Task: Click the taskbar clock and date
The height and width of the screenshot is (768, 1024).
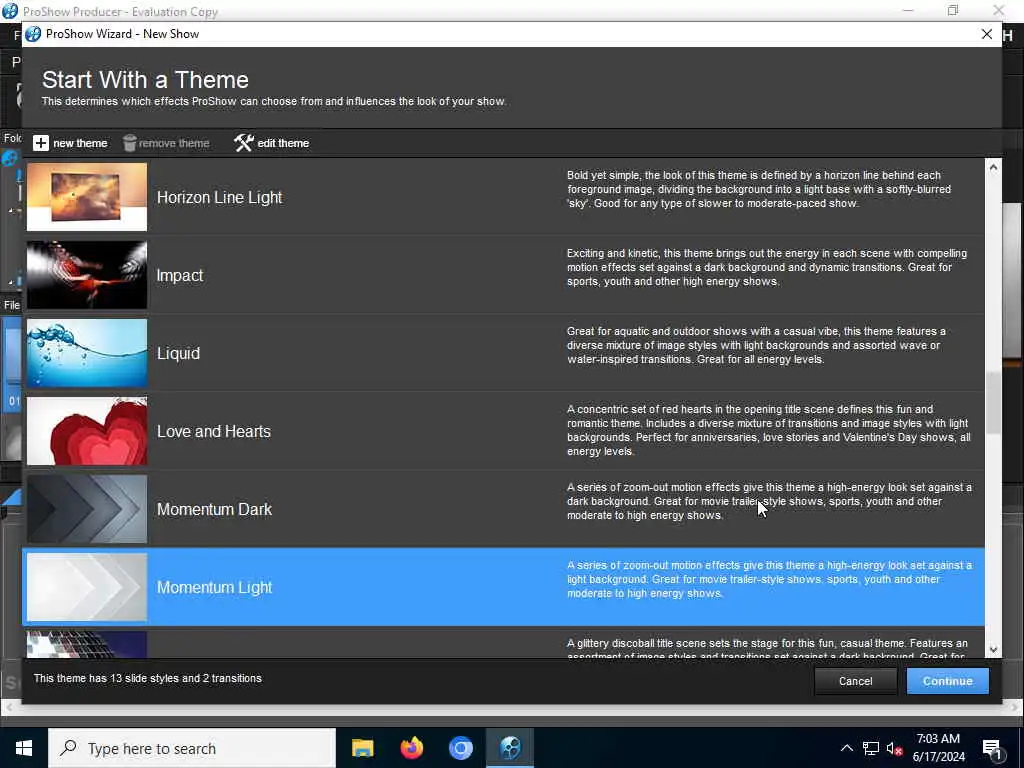Action: [x=939, y=748]
